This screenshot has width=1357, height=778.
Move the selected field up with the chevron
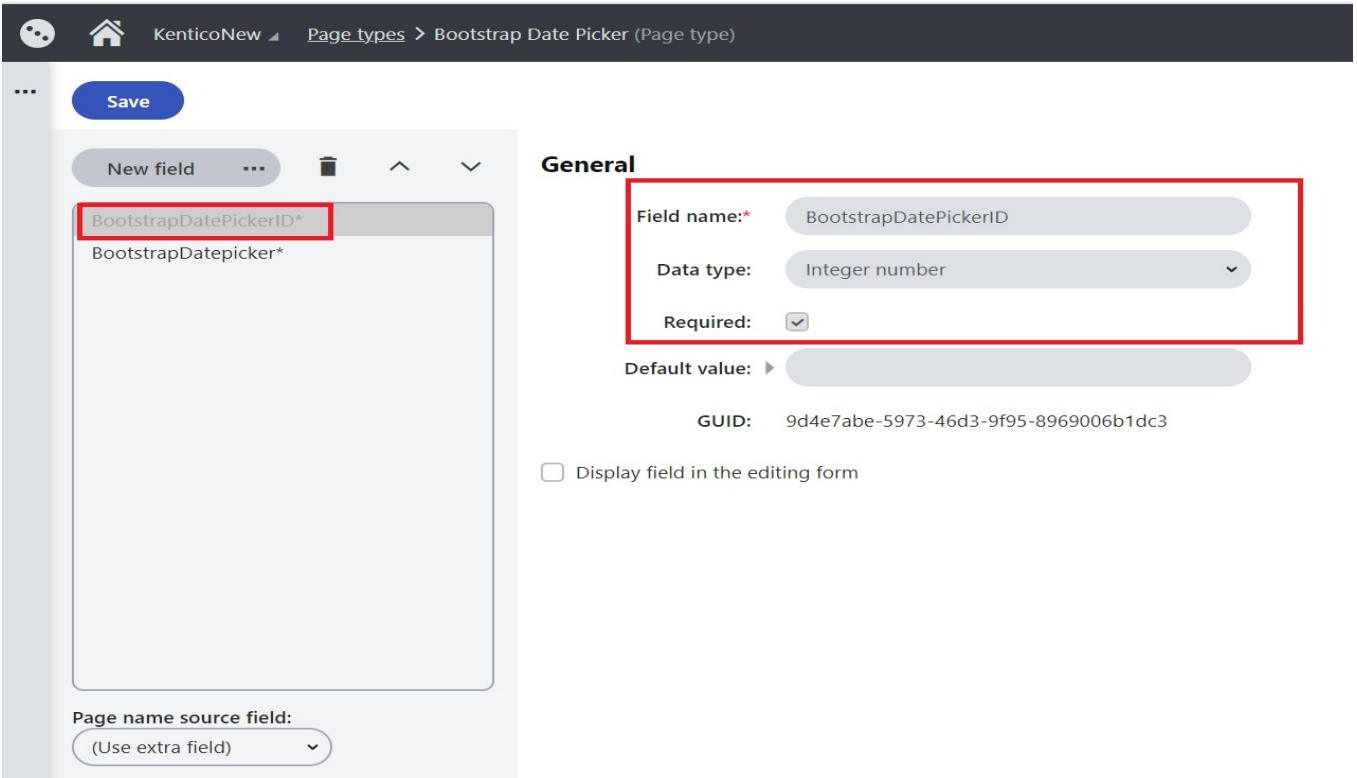[399, 167]
